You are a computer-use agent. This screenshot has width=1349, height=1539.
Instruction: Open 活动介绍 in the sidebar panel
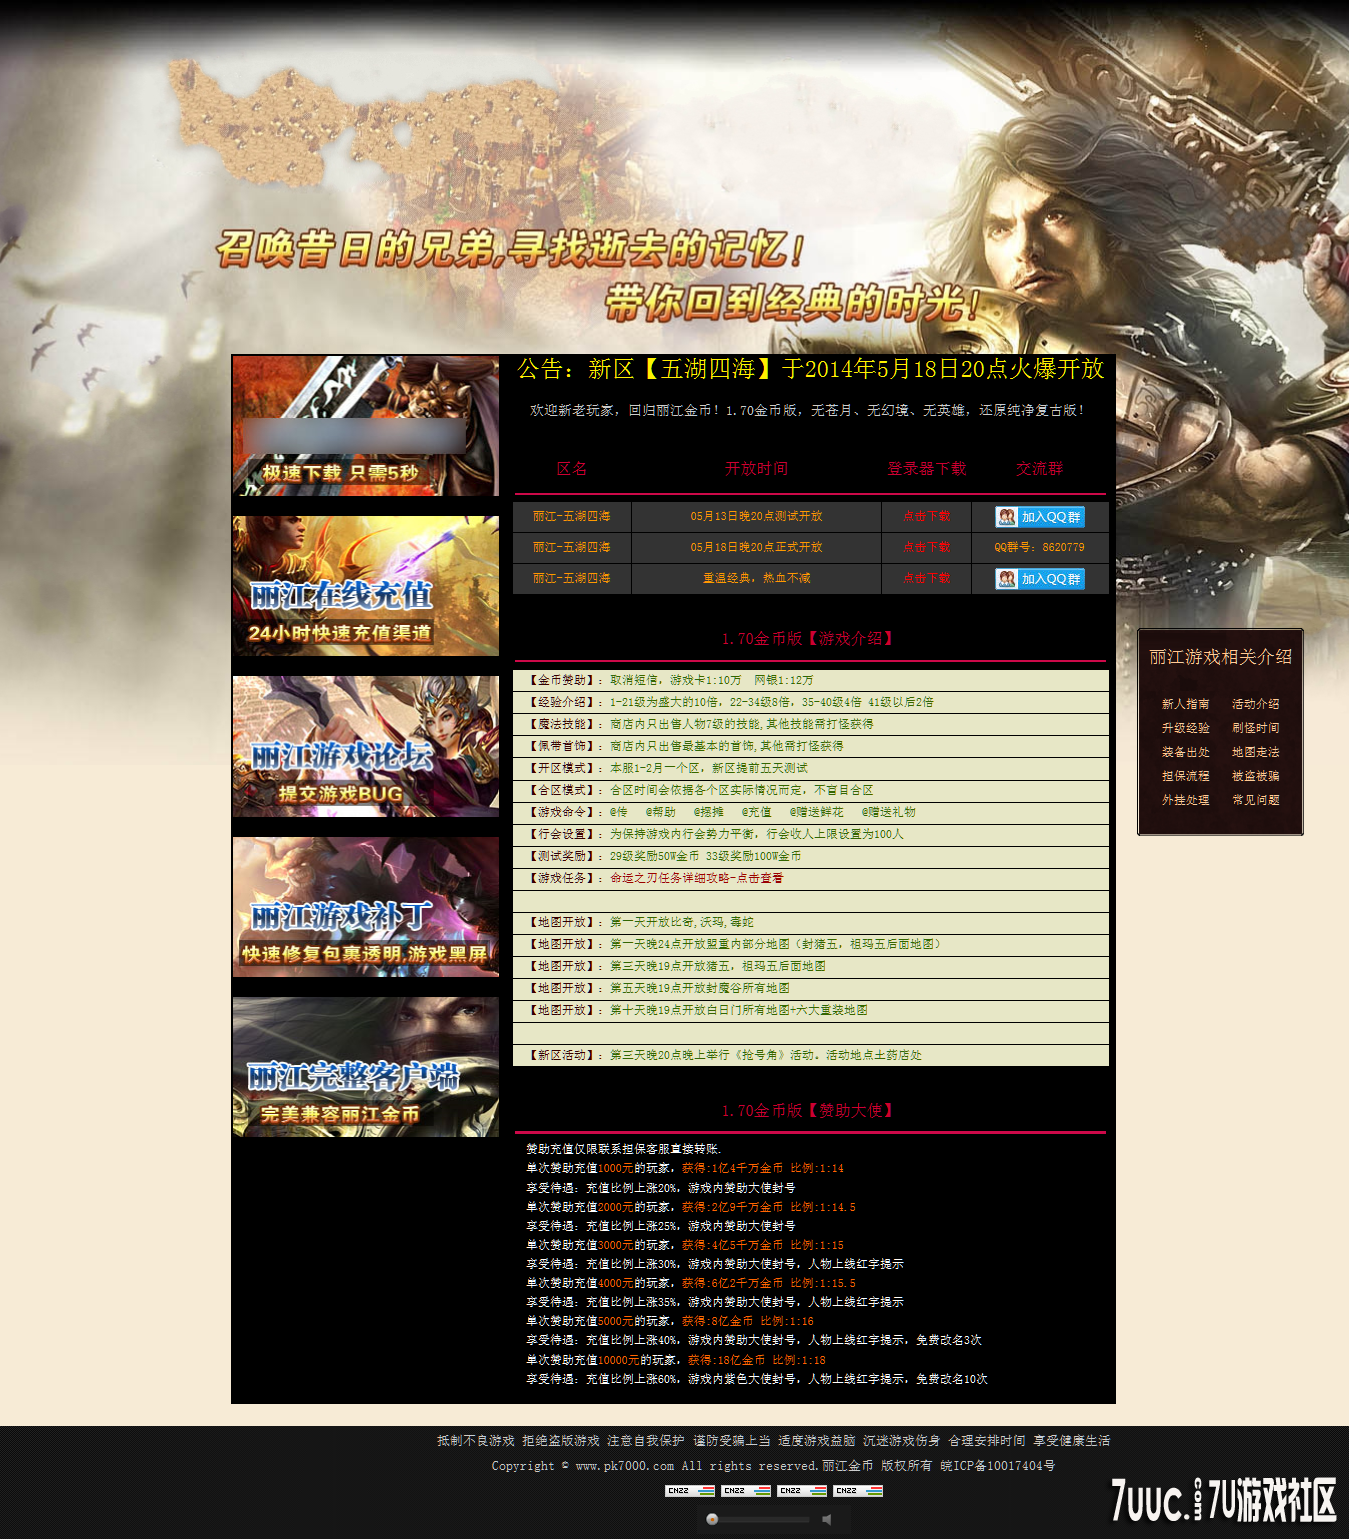point(1256,704)
